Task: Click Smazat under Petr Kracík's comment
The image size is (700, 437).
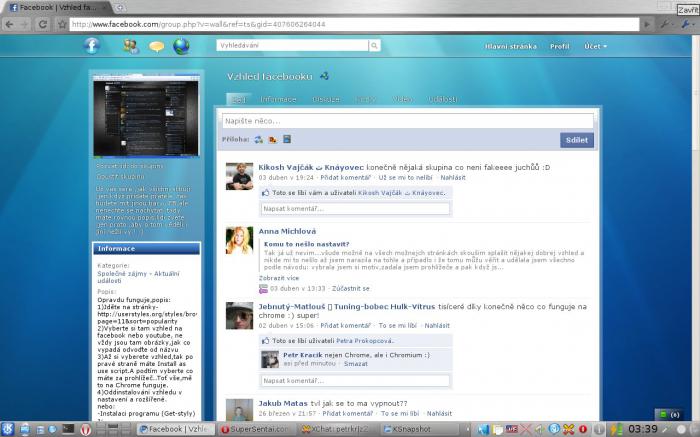Action: pyautogui.click(x=355, y=363)
